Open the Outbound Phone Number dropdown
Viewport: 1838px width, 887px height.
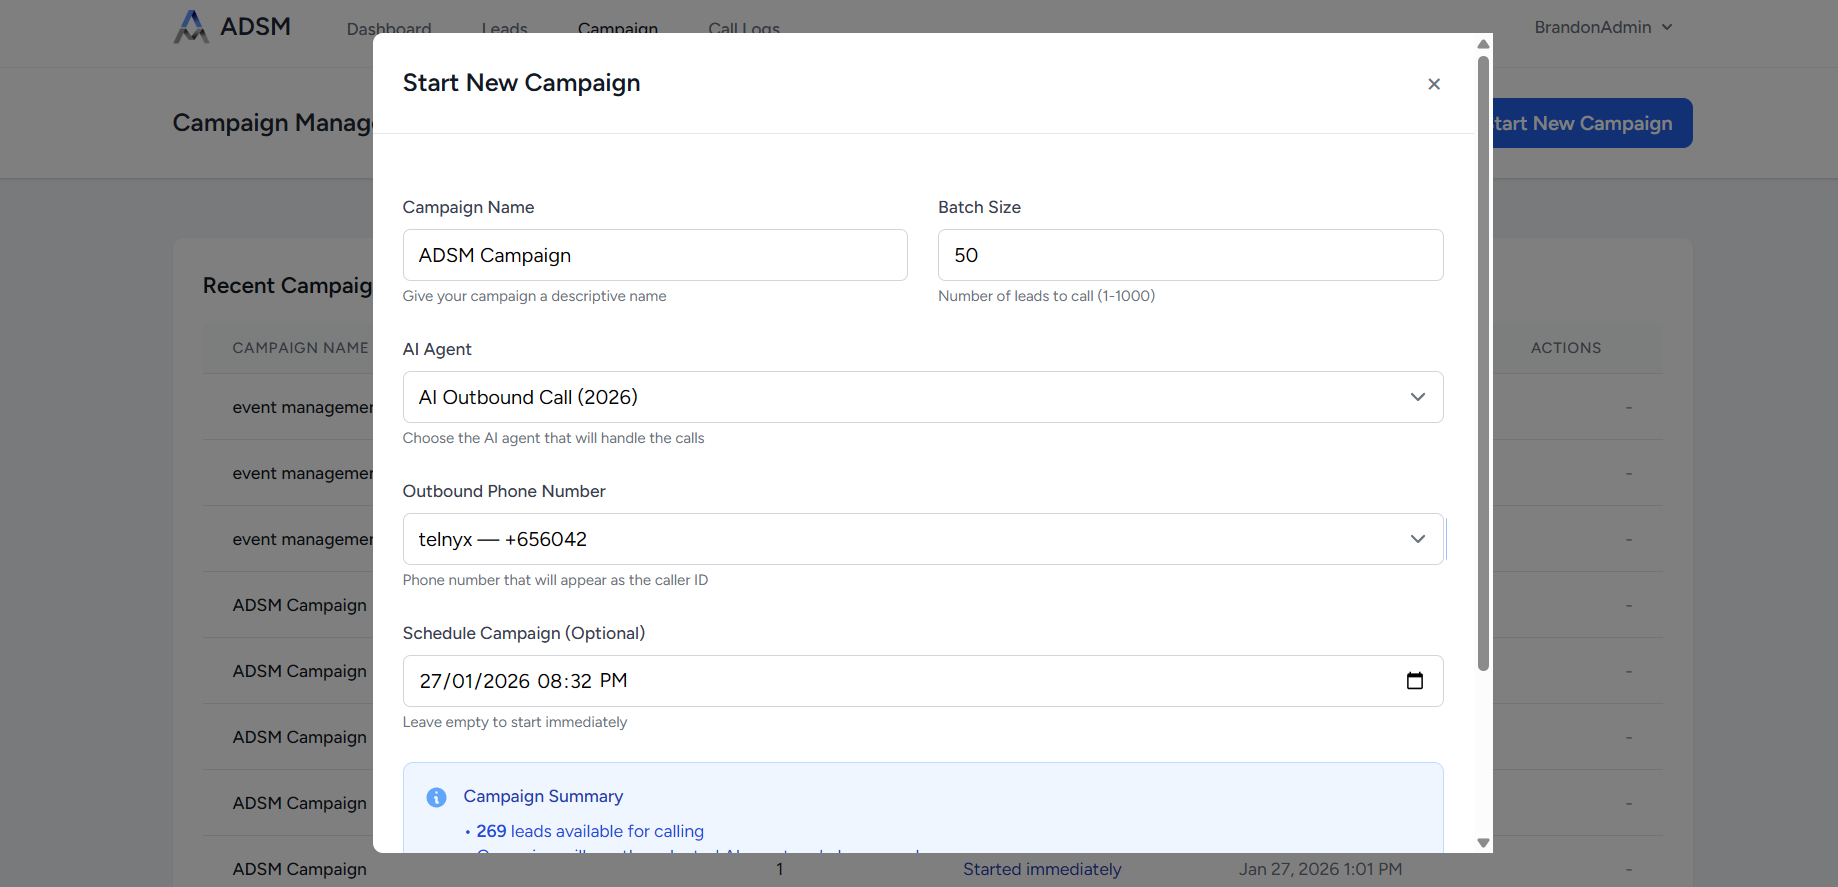click(x=923, y=539)
